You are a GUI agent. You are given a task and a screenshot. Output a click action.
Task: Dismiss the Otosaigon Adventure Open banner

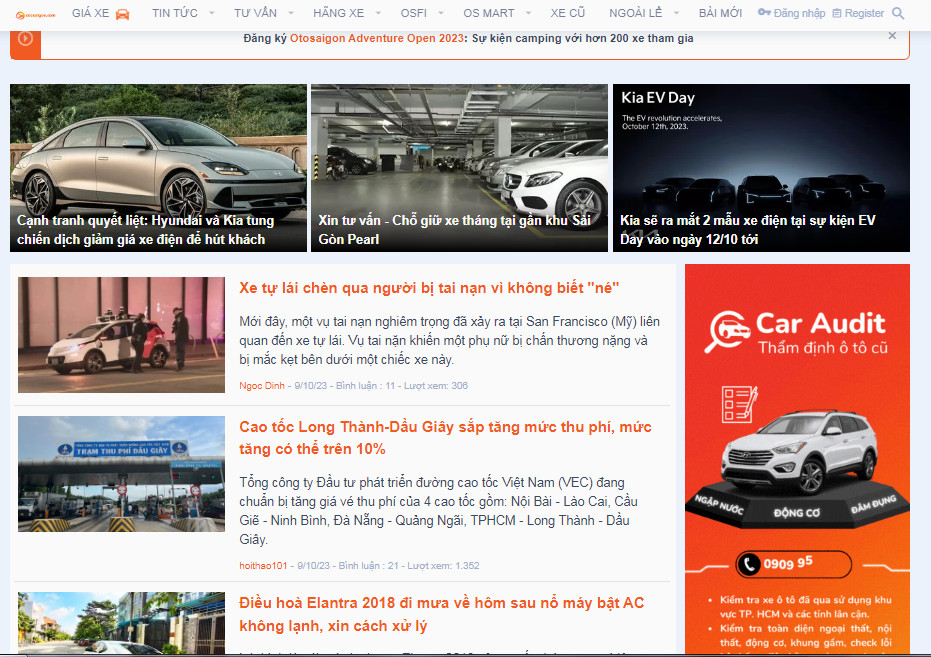point(892,36)
